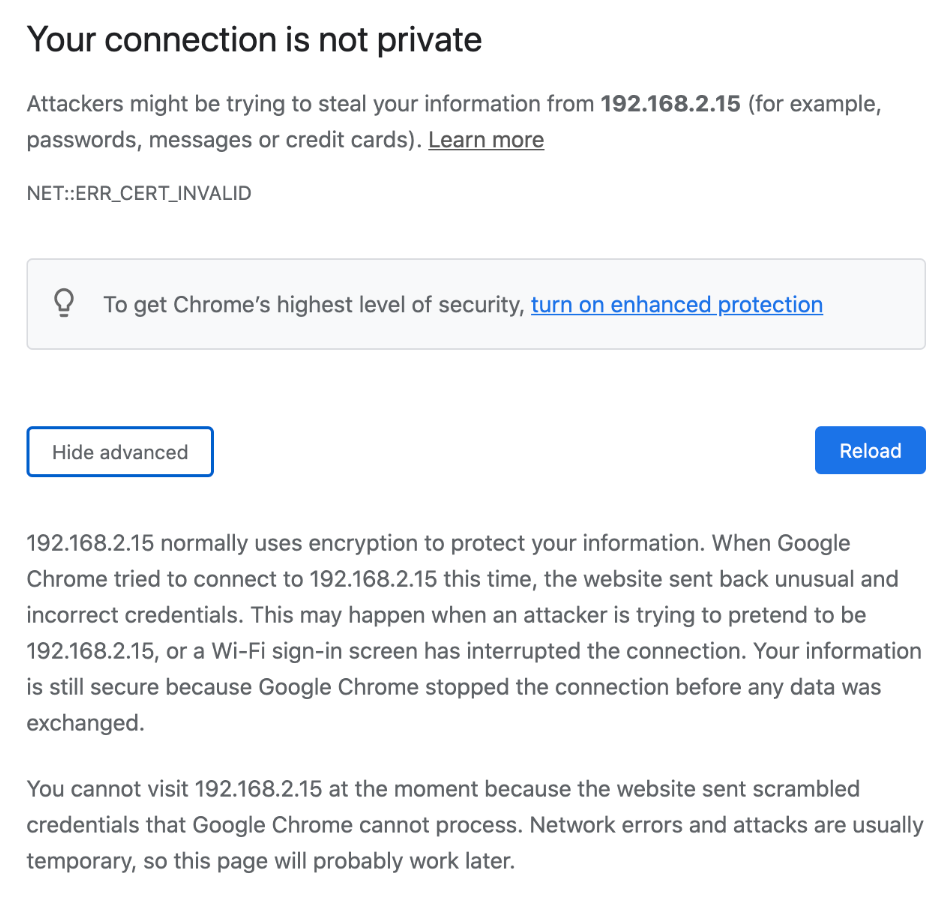Click the 'passwords, messages or credit cards' text

point(223,140)
